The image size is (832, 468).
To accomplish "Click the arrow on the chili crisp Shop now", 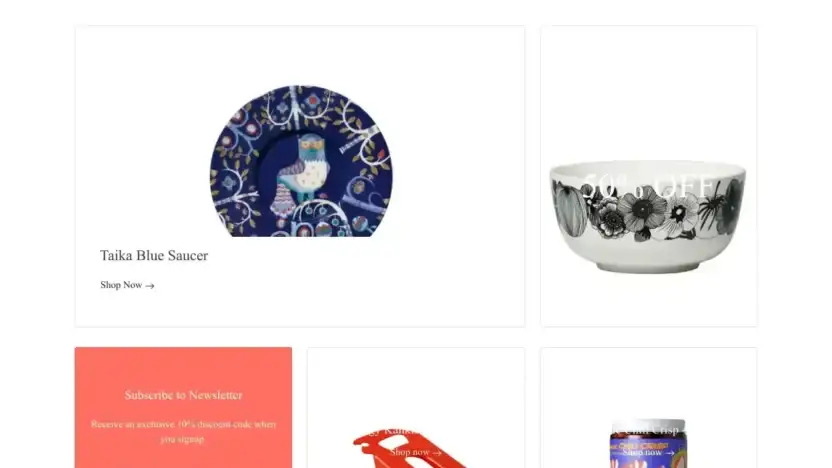I will (670, 453).
